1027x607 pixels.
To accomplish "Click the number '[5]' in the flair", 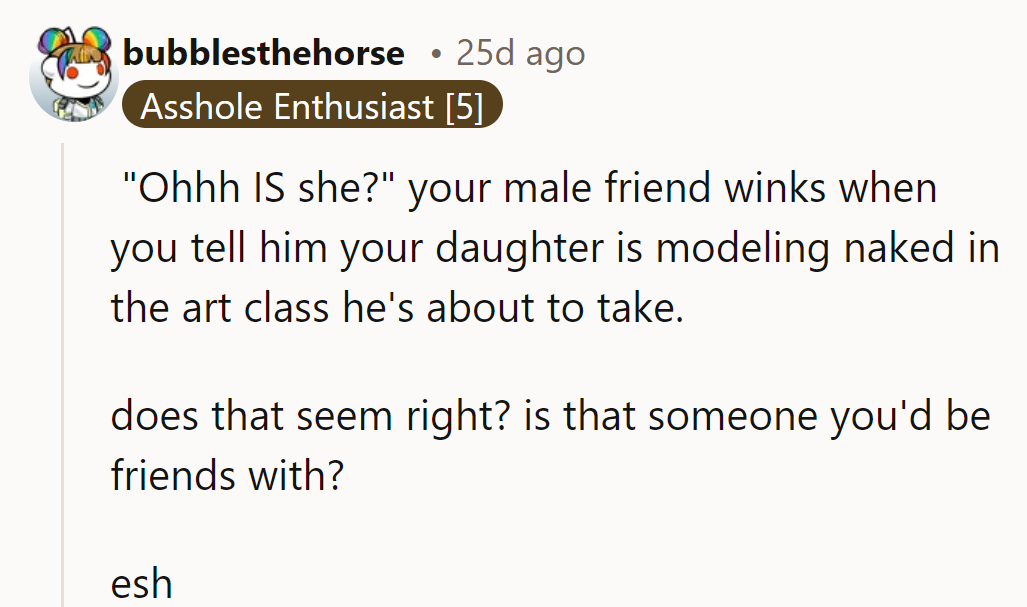I will click(x=465, y=106).
